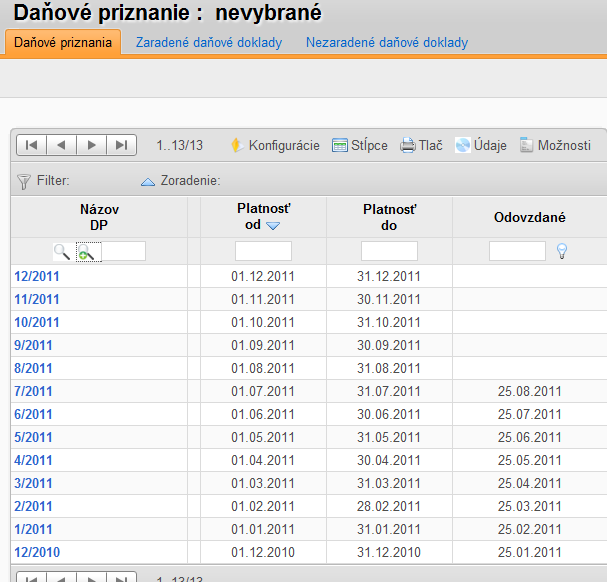
Task: Go to previous page in top pager
Action: tap(62, 145)
